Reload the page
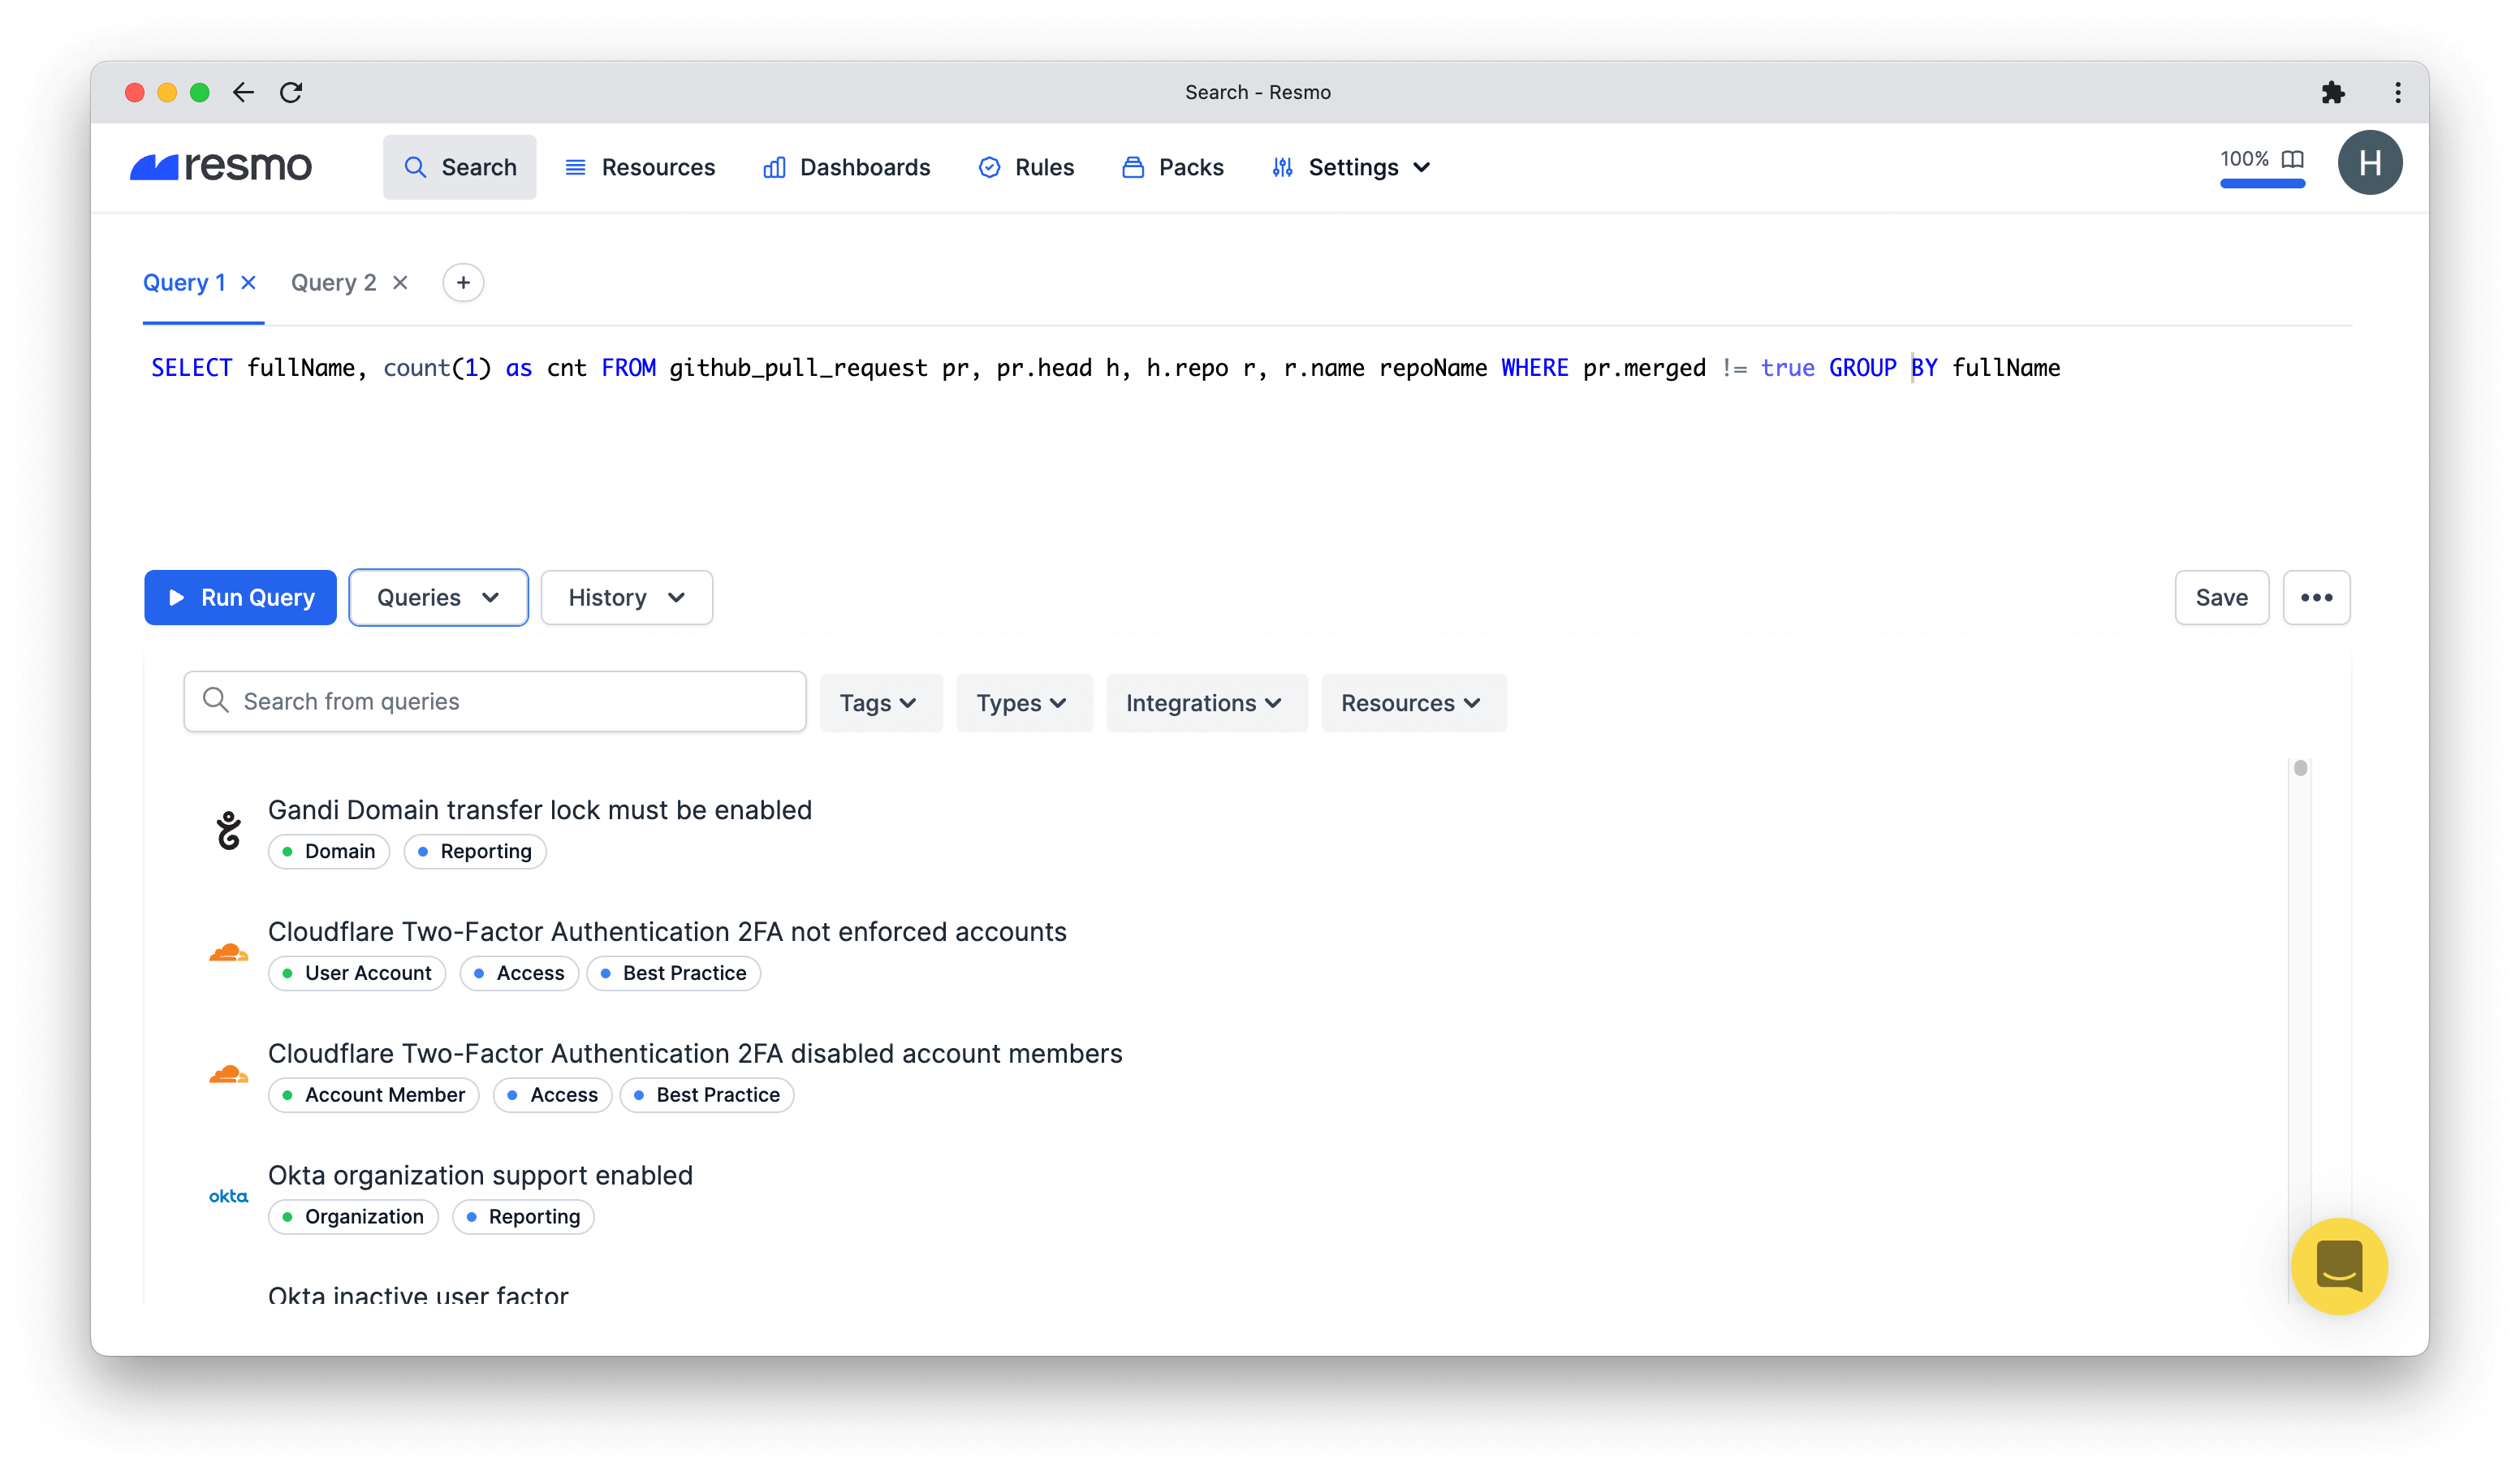Screen dimensions: 2520x1476 click(291, 93)
